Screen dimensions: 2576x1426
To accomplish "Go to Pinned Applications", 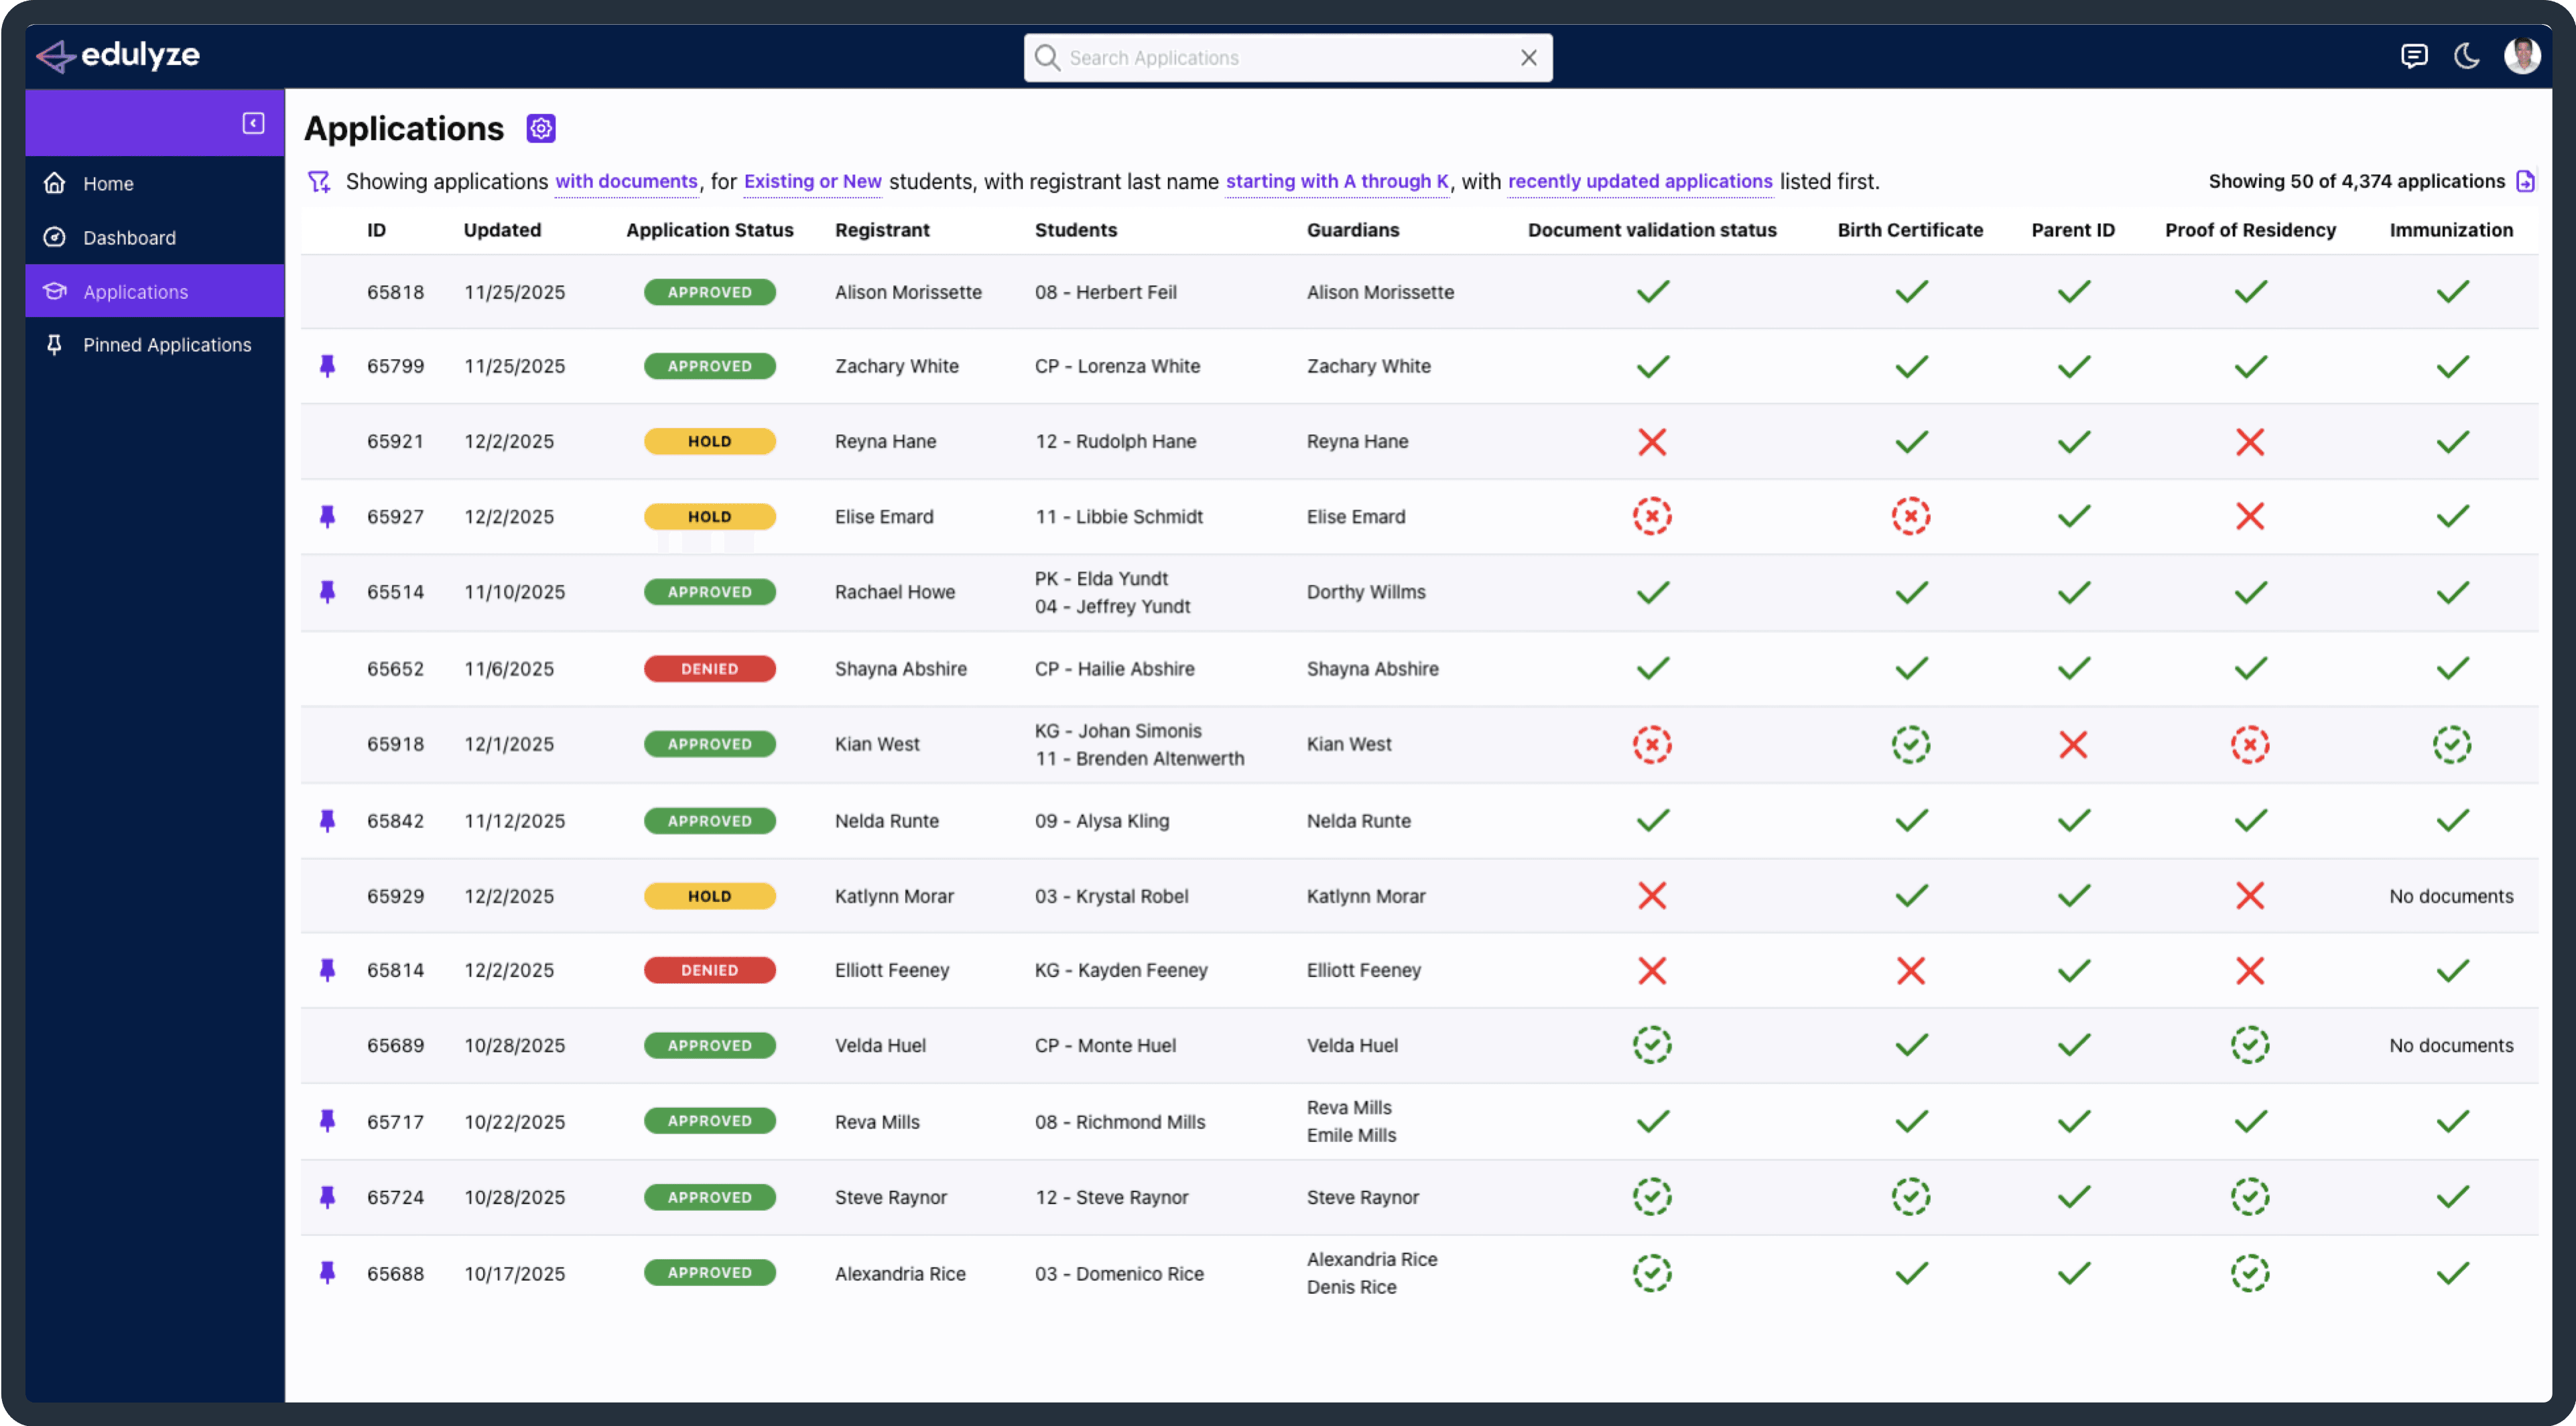I will [x=167, y=344].
